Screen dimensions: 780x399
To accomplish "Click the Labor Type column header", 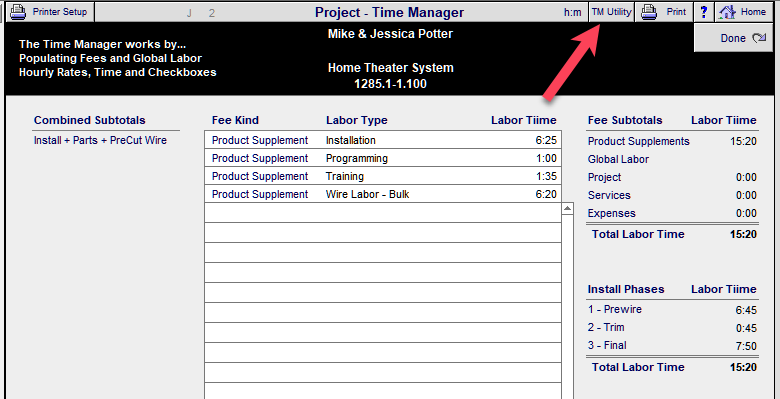I will [x=357, y=120].
